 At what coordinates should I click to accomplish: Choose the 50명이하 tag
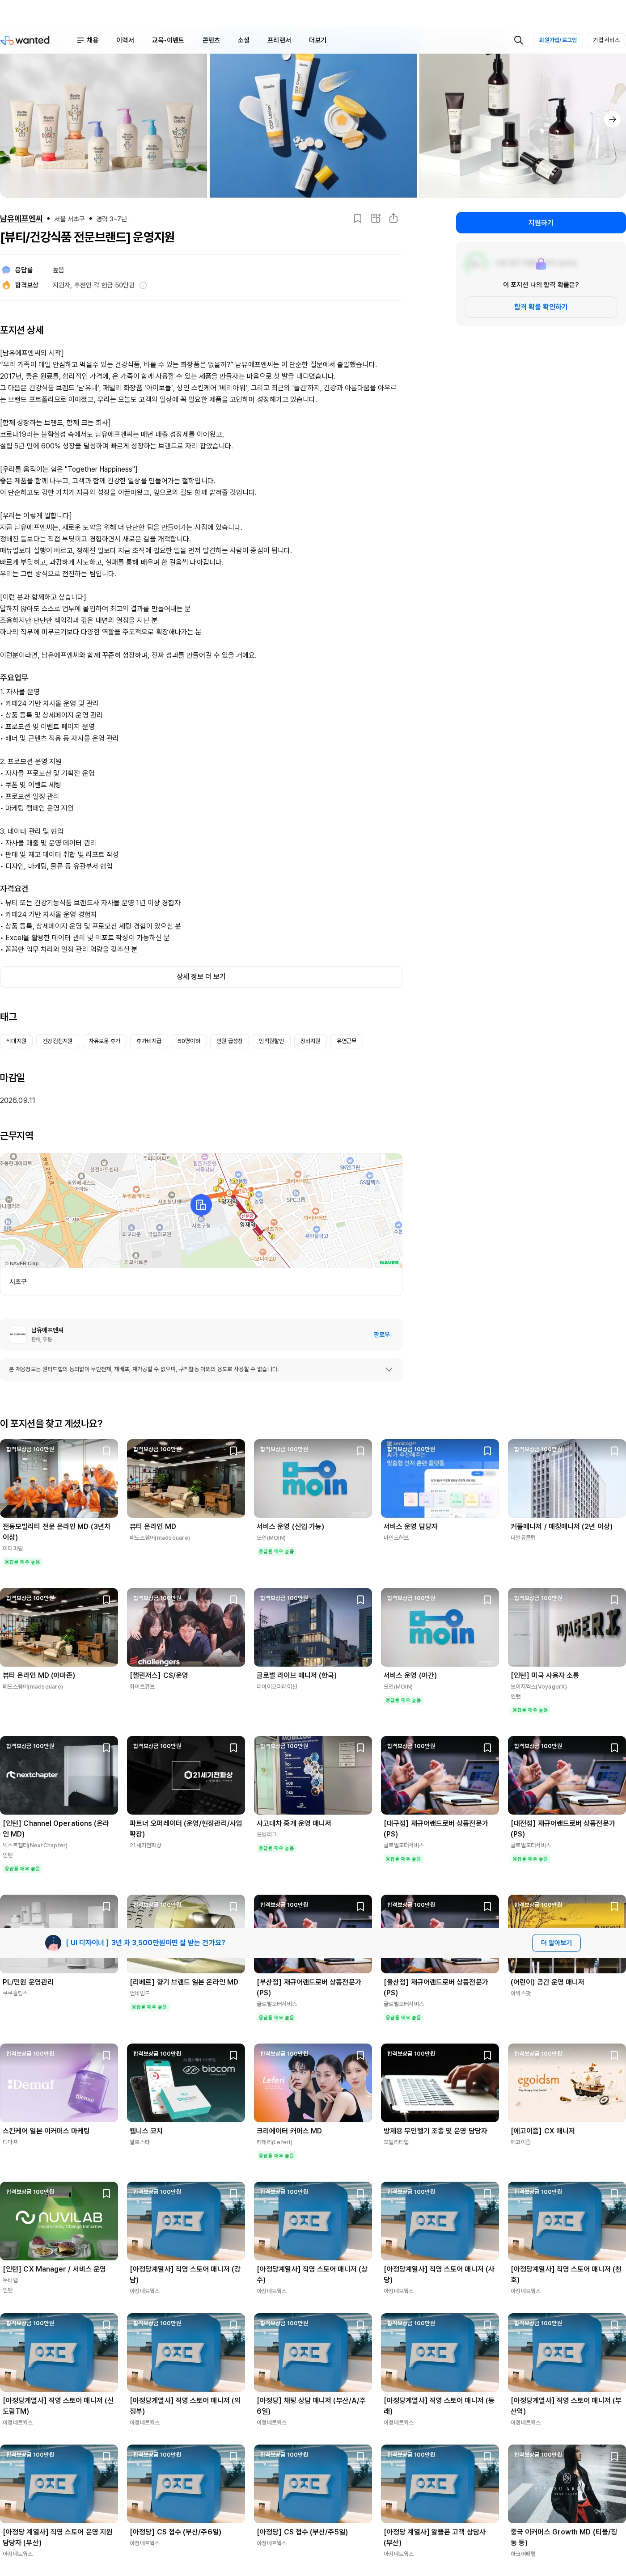pyautogui.click(x=189, y=1041)
